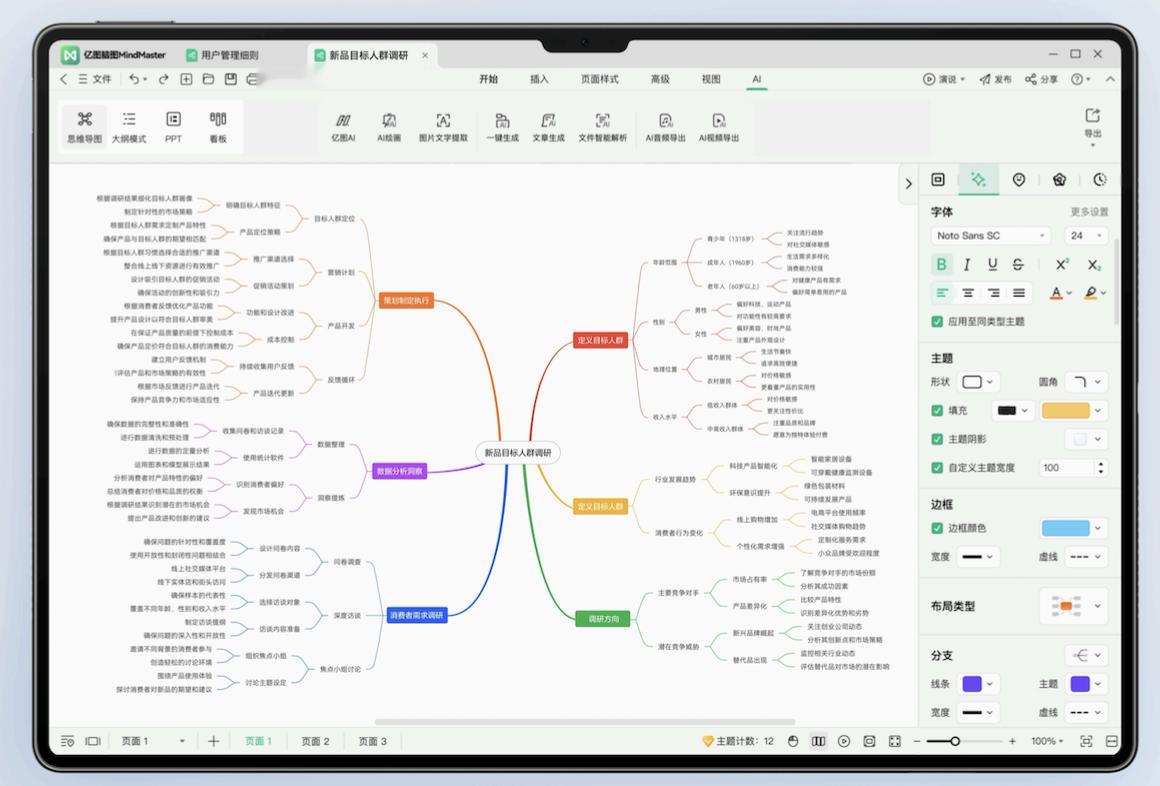This screenshot has width=1160, height=786.
Task: Click the redo arrow icon
Action: pos(163,78)
